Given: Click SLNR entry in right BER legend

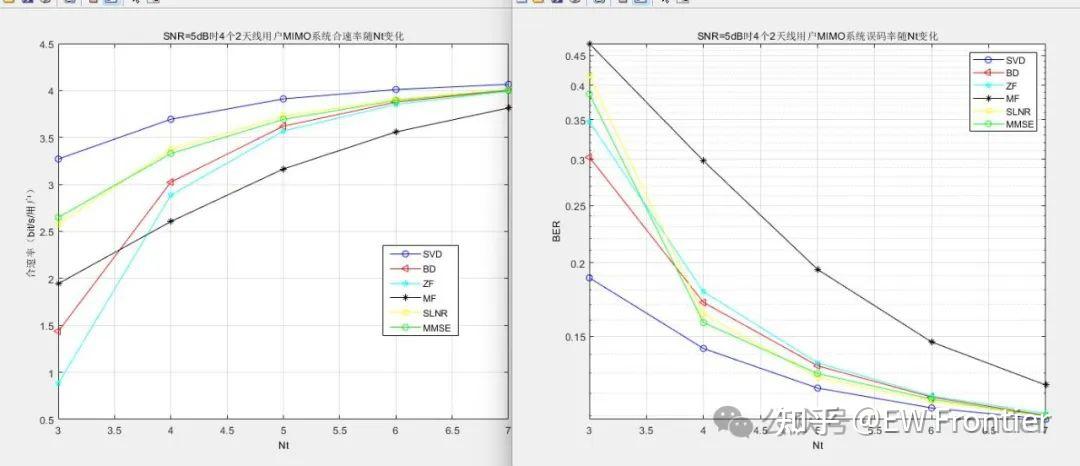Looking at the screenshot, I should point(1005,112).
